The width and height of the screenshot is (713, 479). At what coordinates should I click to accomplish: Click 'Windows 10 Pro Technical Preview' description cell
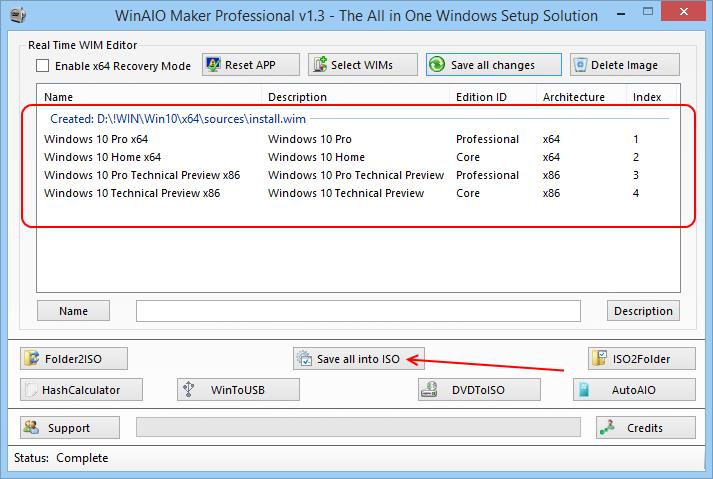[356, 175]
